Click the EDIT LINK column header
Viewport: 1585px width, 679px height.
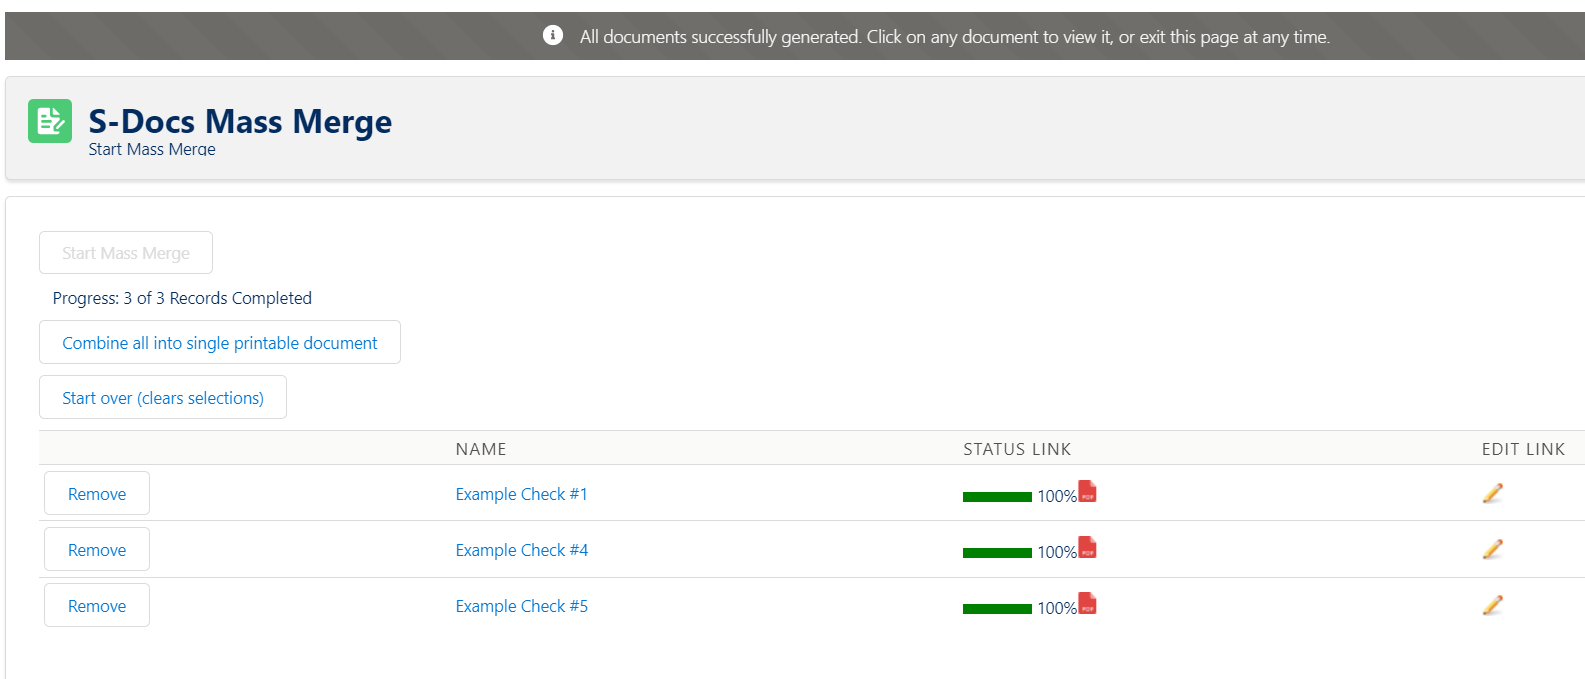point(1523,449)
